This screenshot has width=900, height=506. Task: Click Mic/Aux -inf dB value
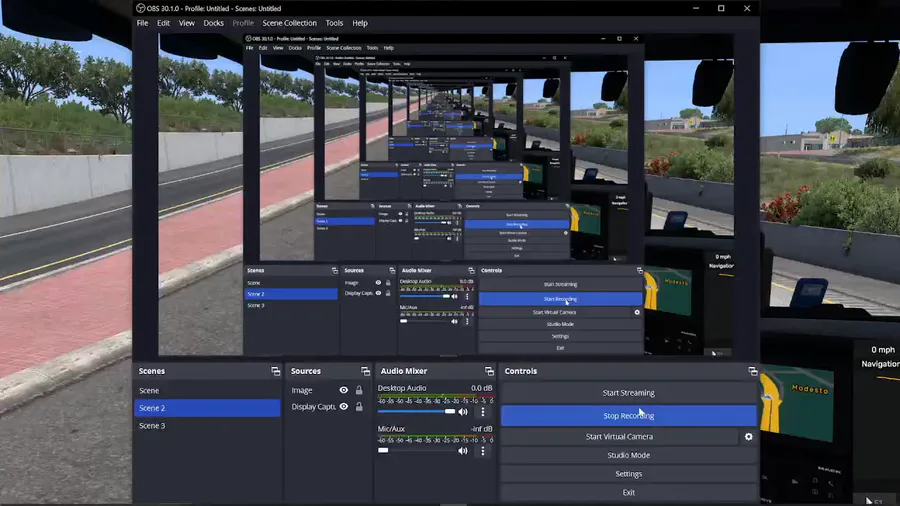tap(482, 429)
